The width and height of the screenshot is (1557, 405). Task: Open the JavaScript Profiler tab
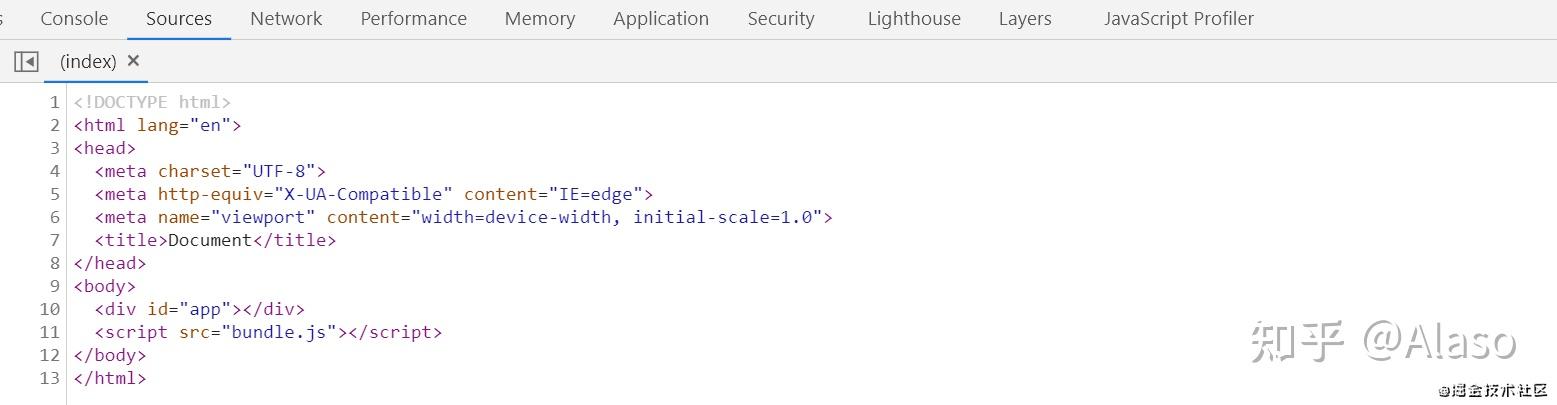(1178, 19)
